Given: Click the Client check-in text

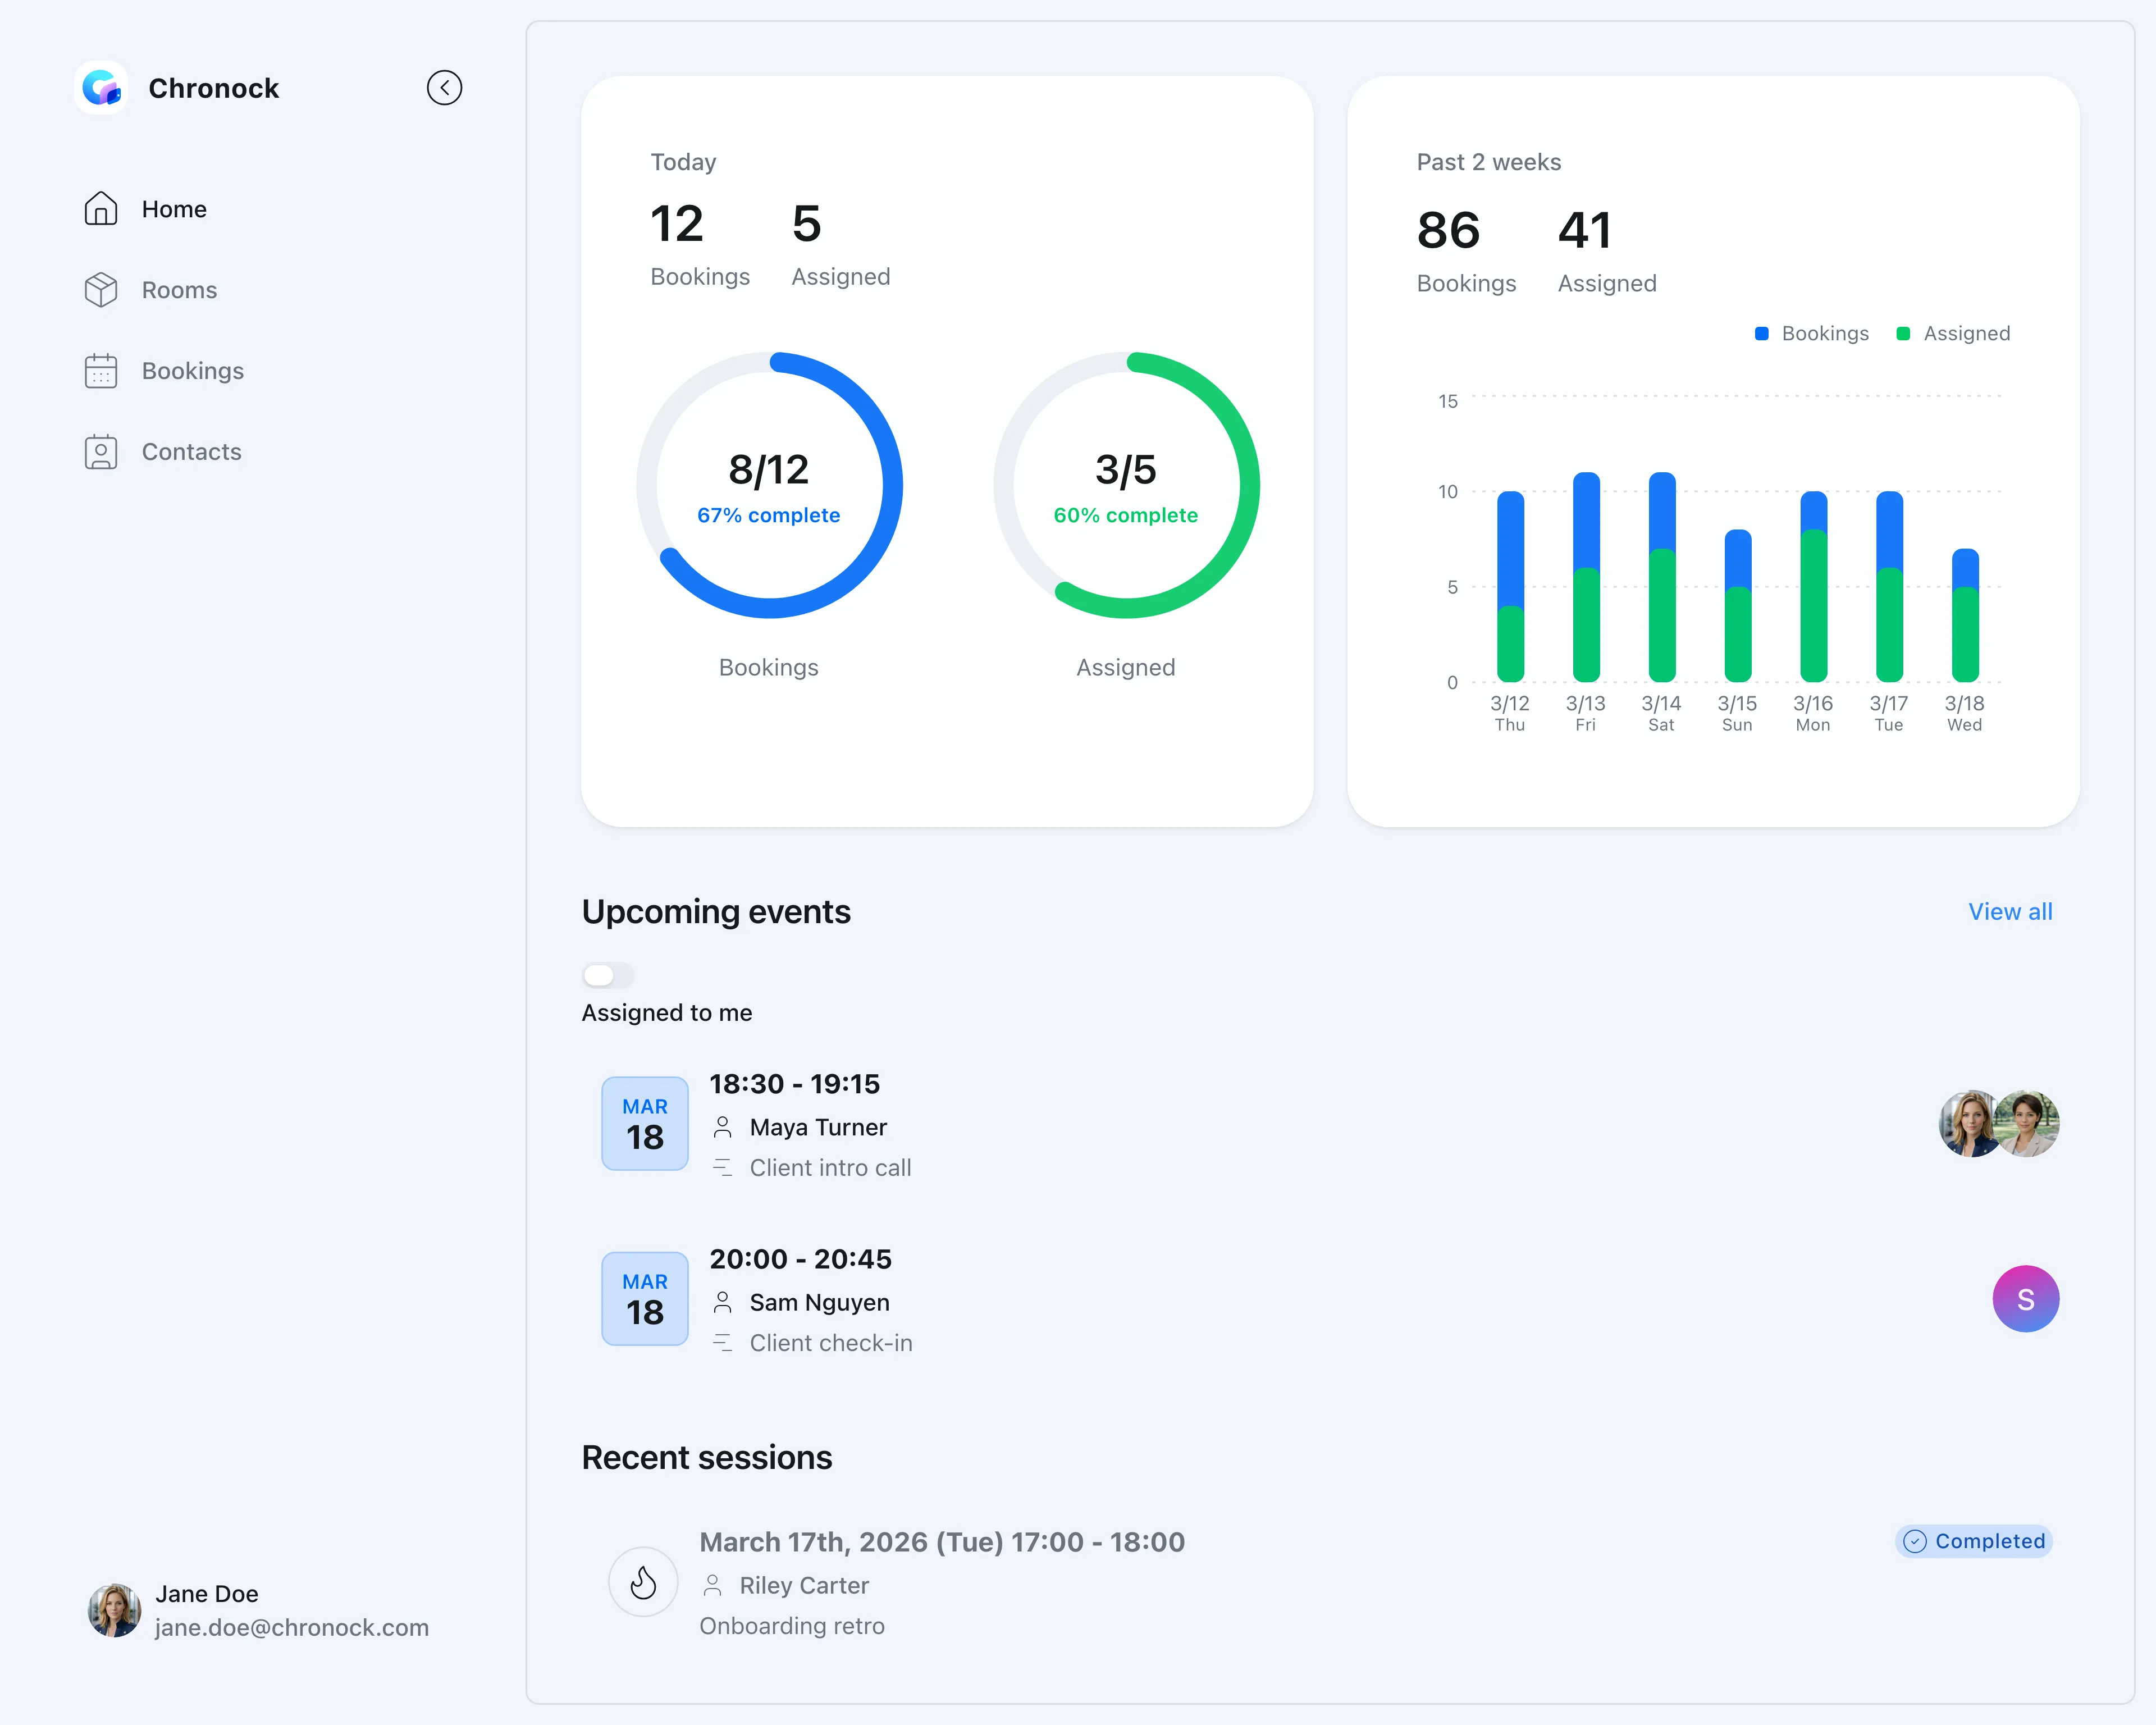Looking at the screenshot, I should coord(831,1343).
